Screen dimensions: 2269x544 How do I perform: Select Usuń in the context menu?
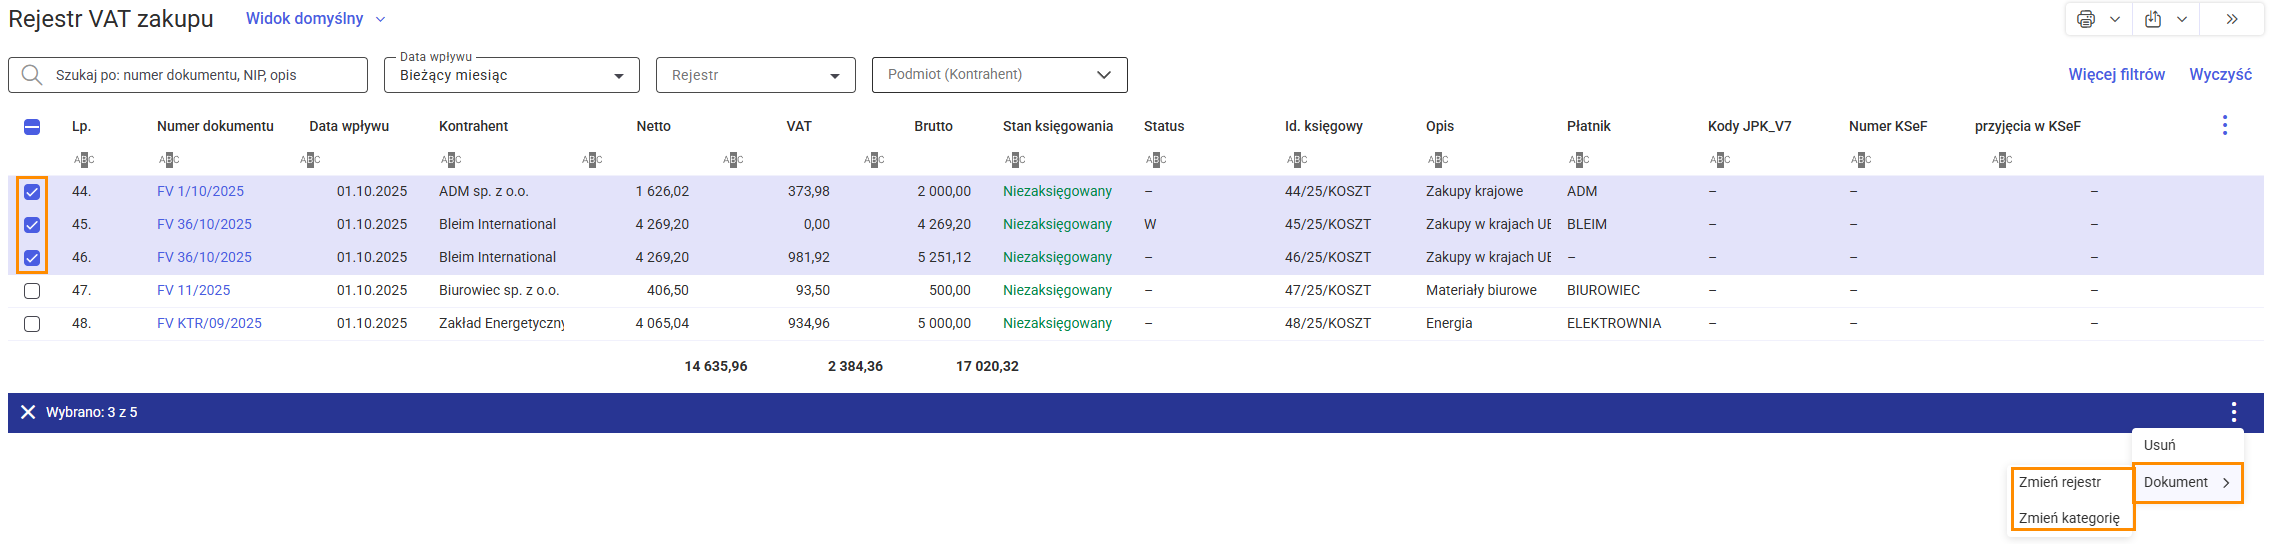click(2160, 445)
